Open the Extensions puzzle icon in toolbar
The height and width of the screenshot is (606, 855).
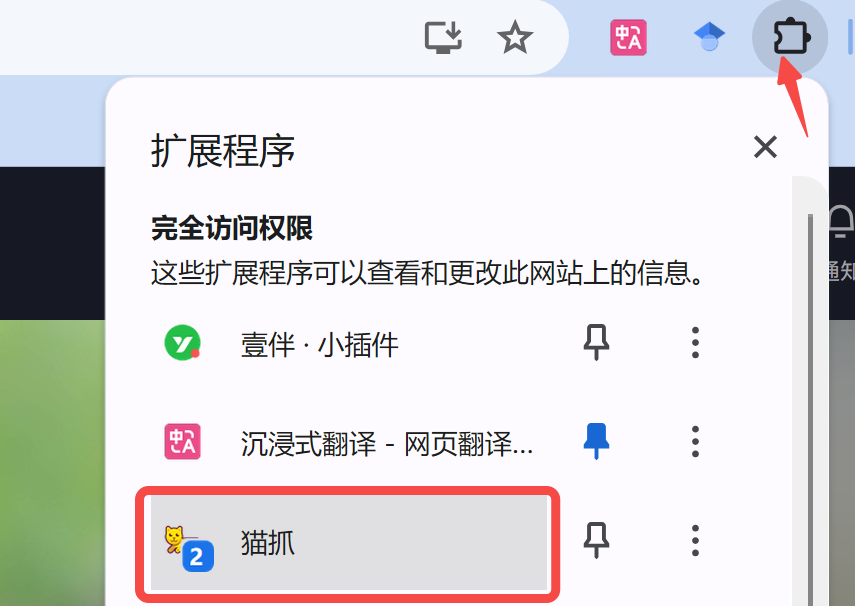790,37
